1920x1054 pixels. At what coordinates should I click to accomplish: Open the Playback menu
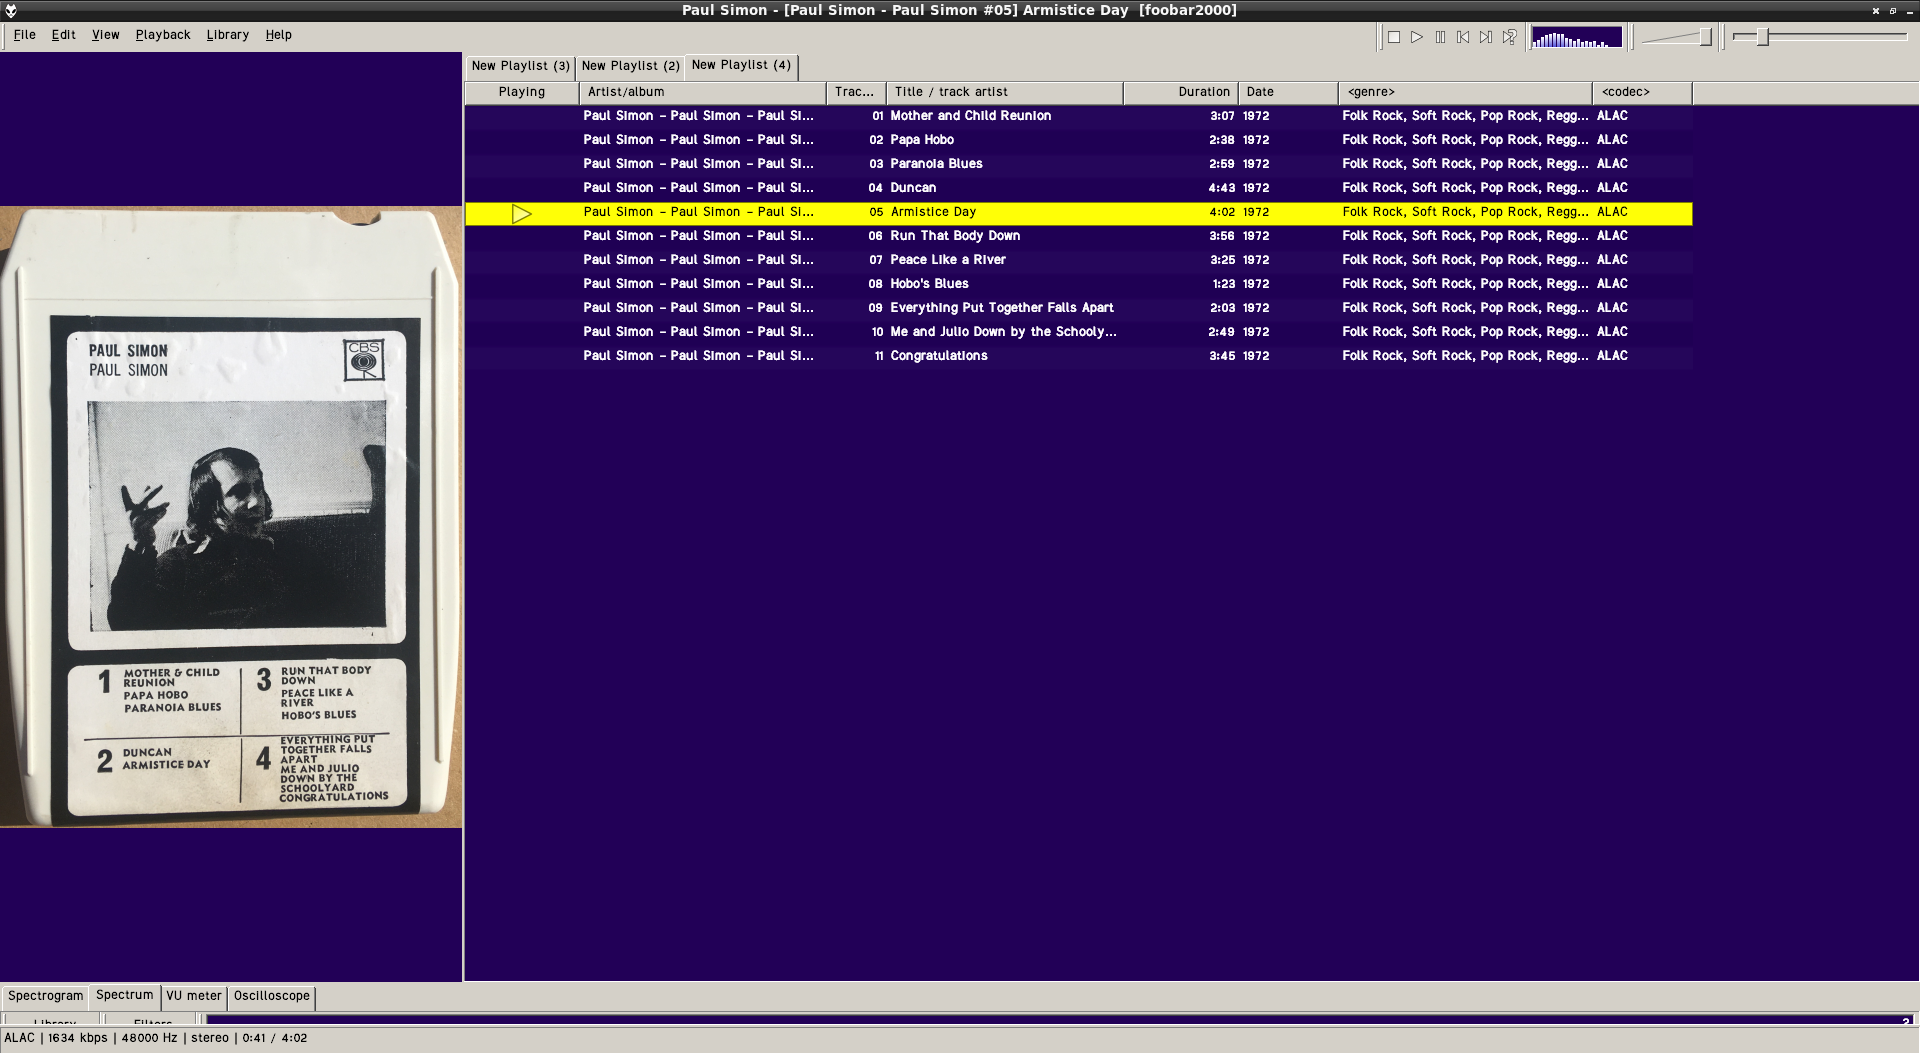(x=163, y=35)
